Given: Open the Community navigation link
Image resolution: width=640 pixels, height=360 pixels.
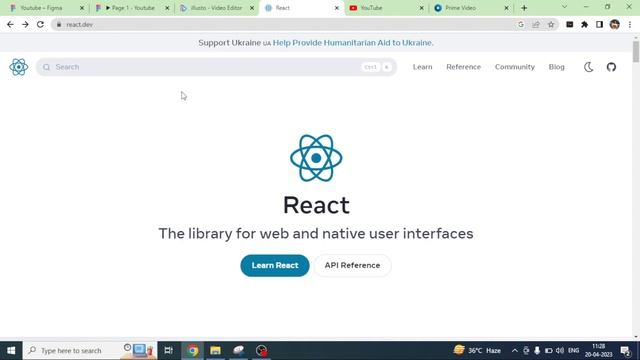Looking at the screenshot, I should pyautogui.click(x=514, y=67).
